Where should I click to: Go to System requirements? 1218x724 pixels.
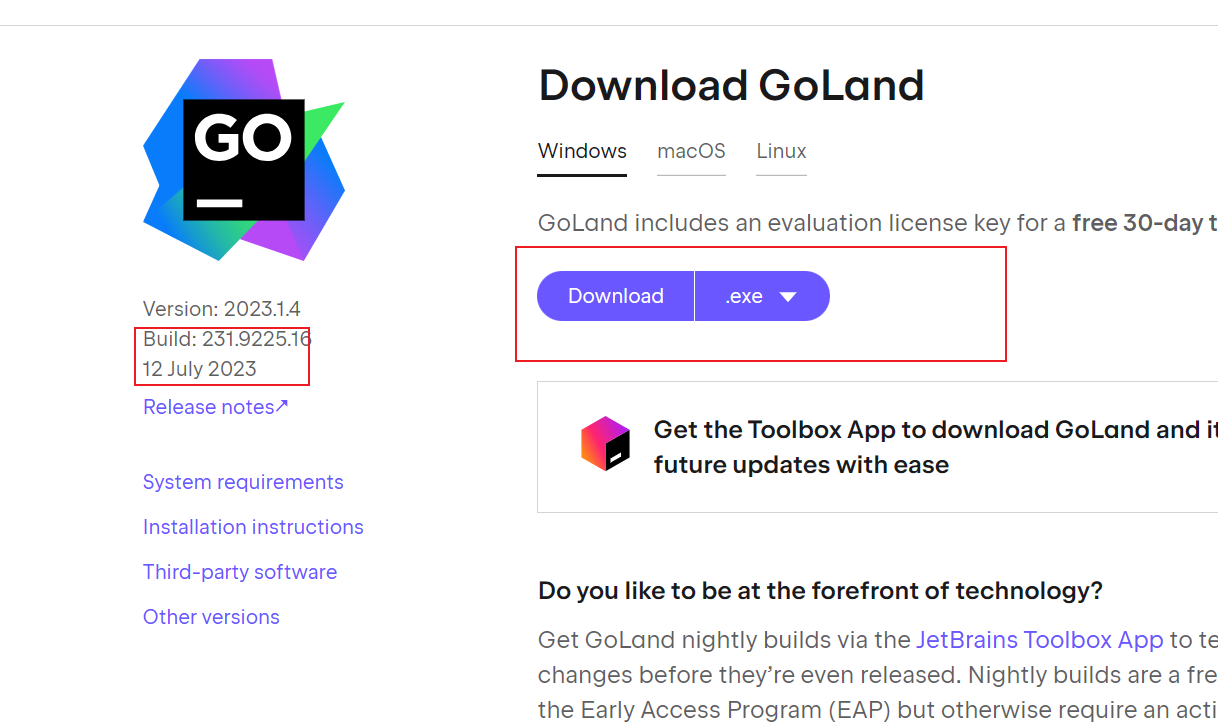(243, 482)
